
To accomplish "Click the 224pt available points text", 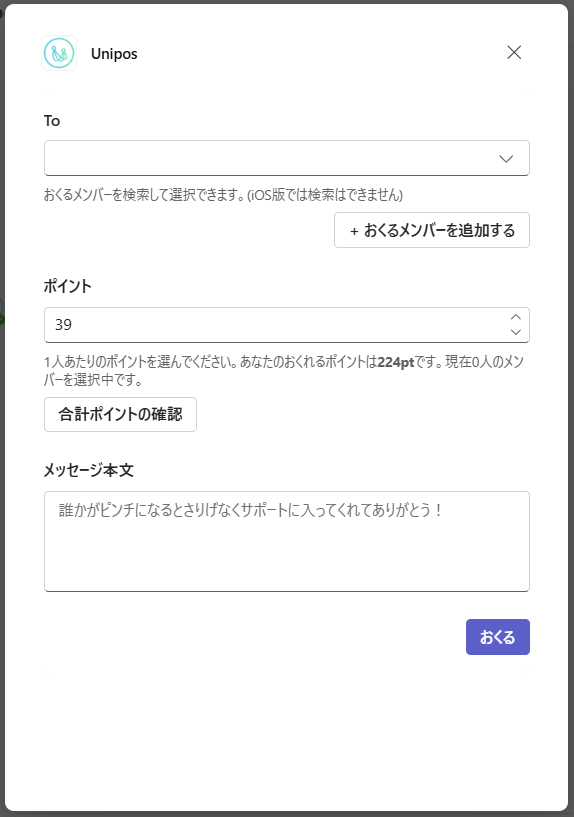I will (x=396, y=362).
